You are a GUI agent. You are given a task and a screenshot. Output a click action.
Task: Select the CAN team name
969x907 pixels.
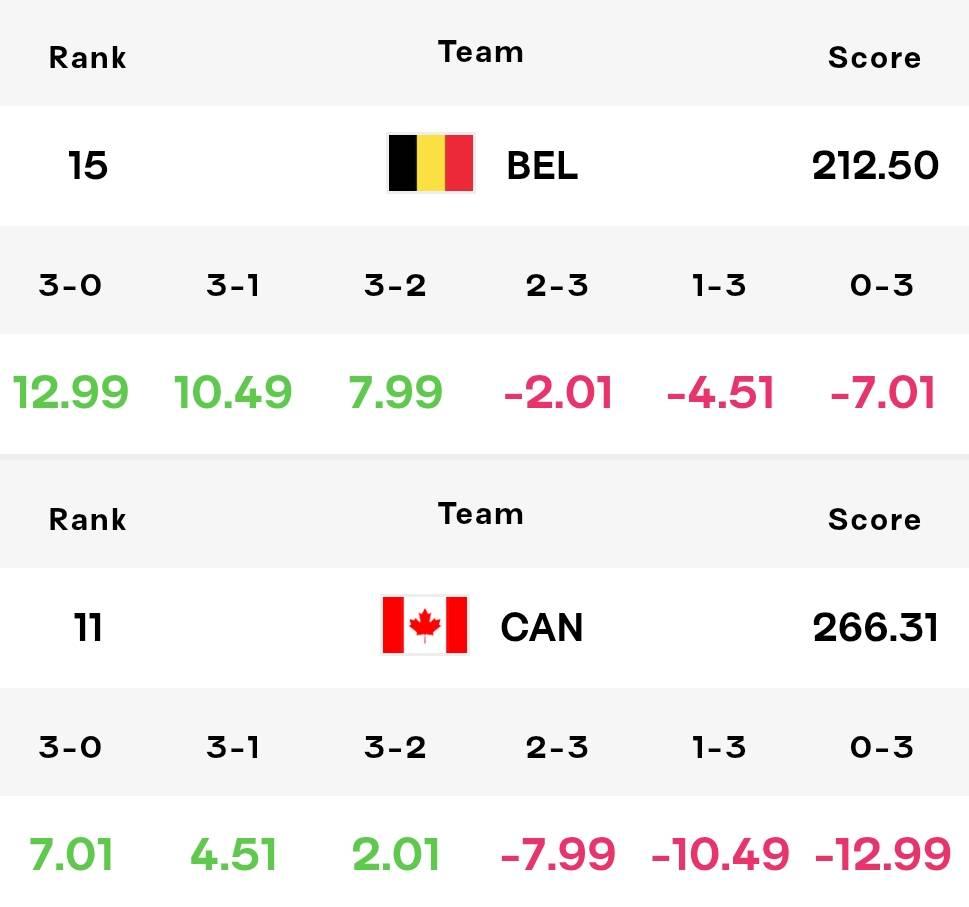541,627
